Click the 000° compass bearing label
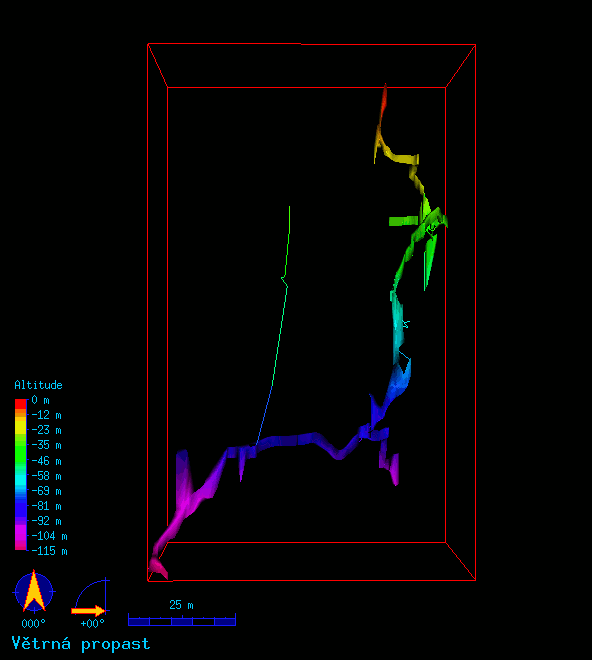592x660 pixels. pyautogui.click(x=34, y=623)
